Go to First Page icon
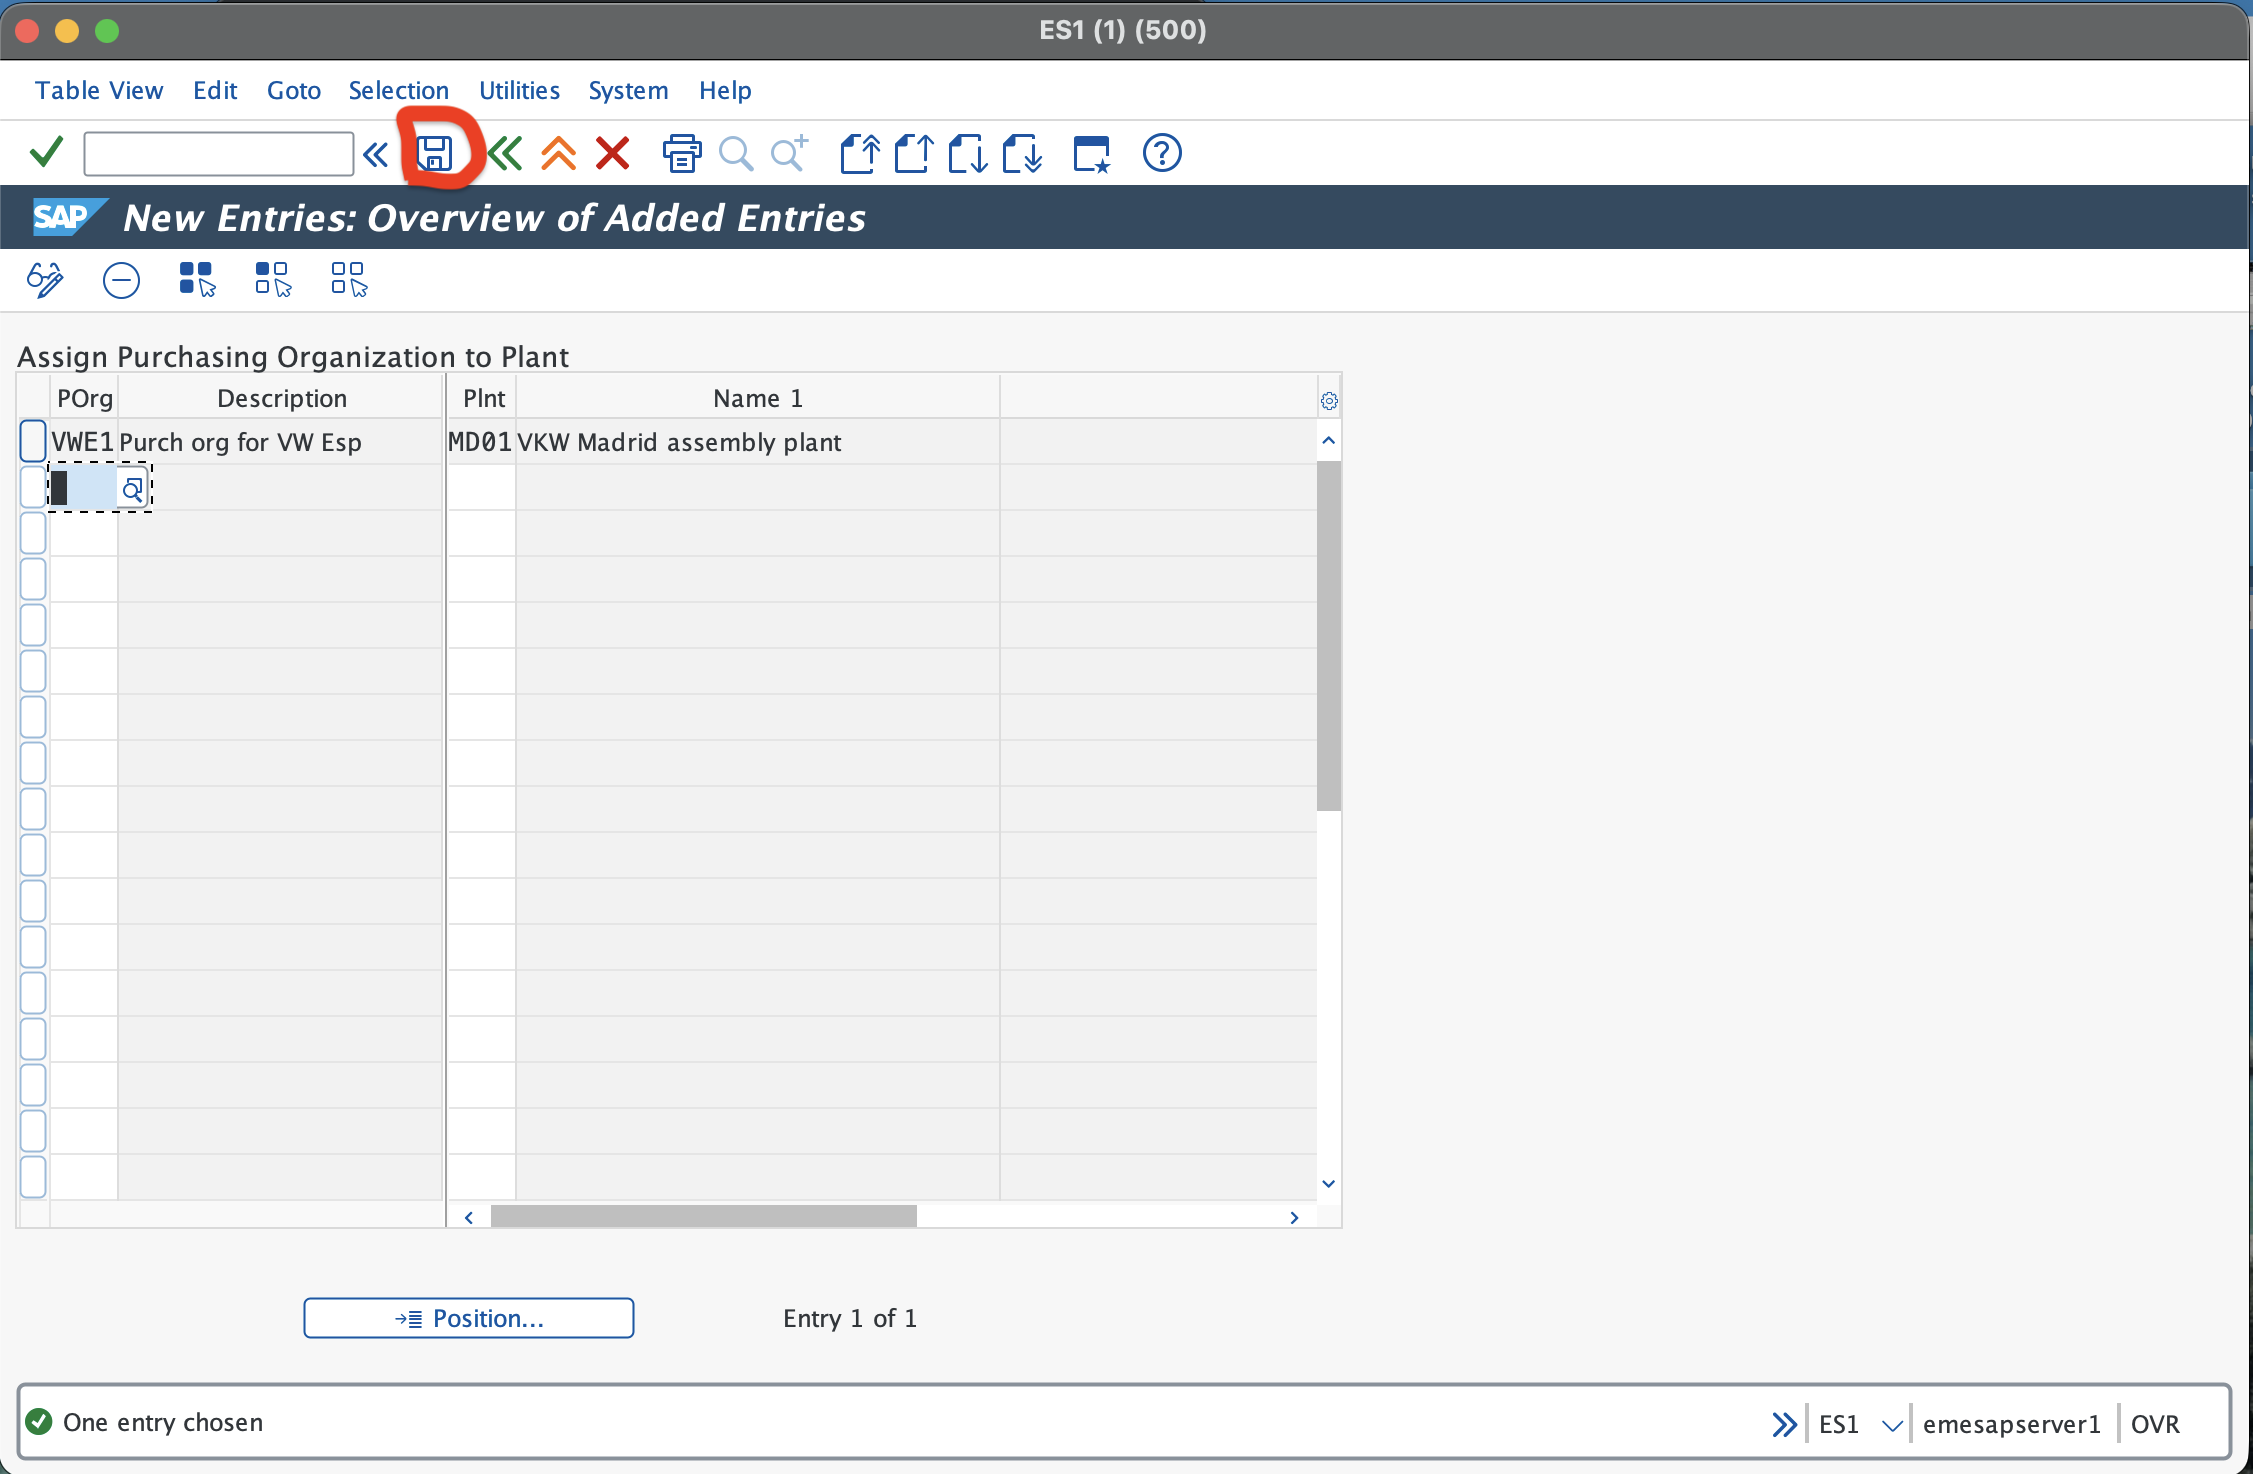The height and width of the screenshot is (1474, 2253). point(860,154)
